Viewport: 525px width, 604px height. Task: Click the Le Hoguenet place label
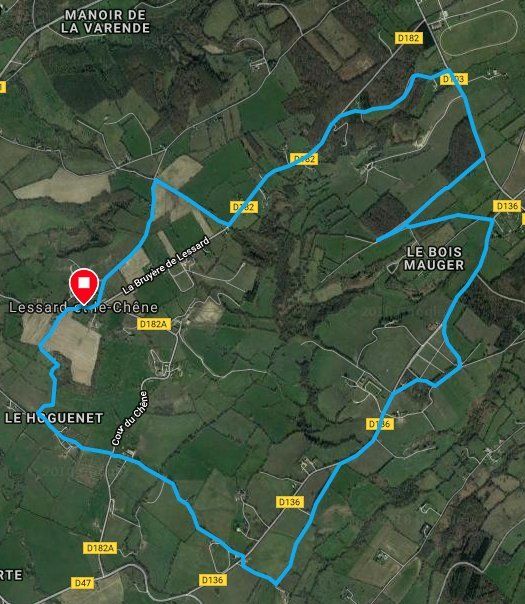point(54,418)
